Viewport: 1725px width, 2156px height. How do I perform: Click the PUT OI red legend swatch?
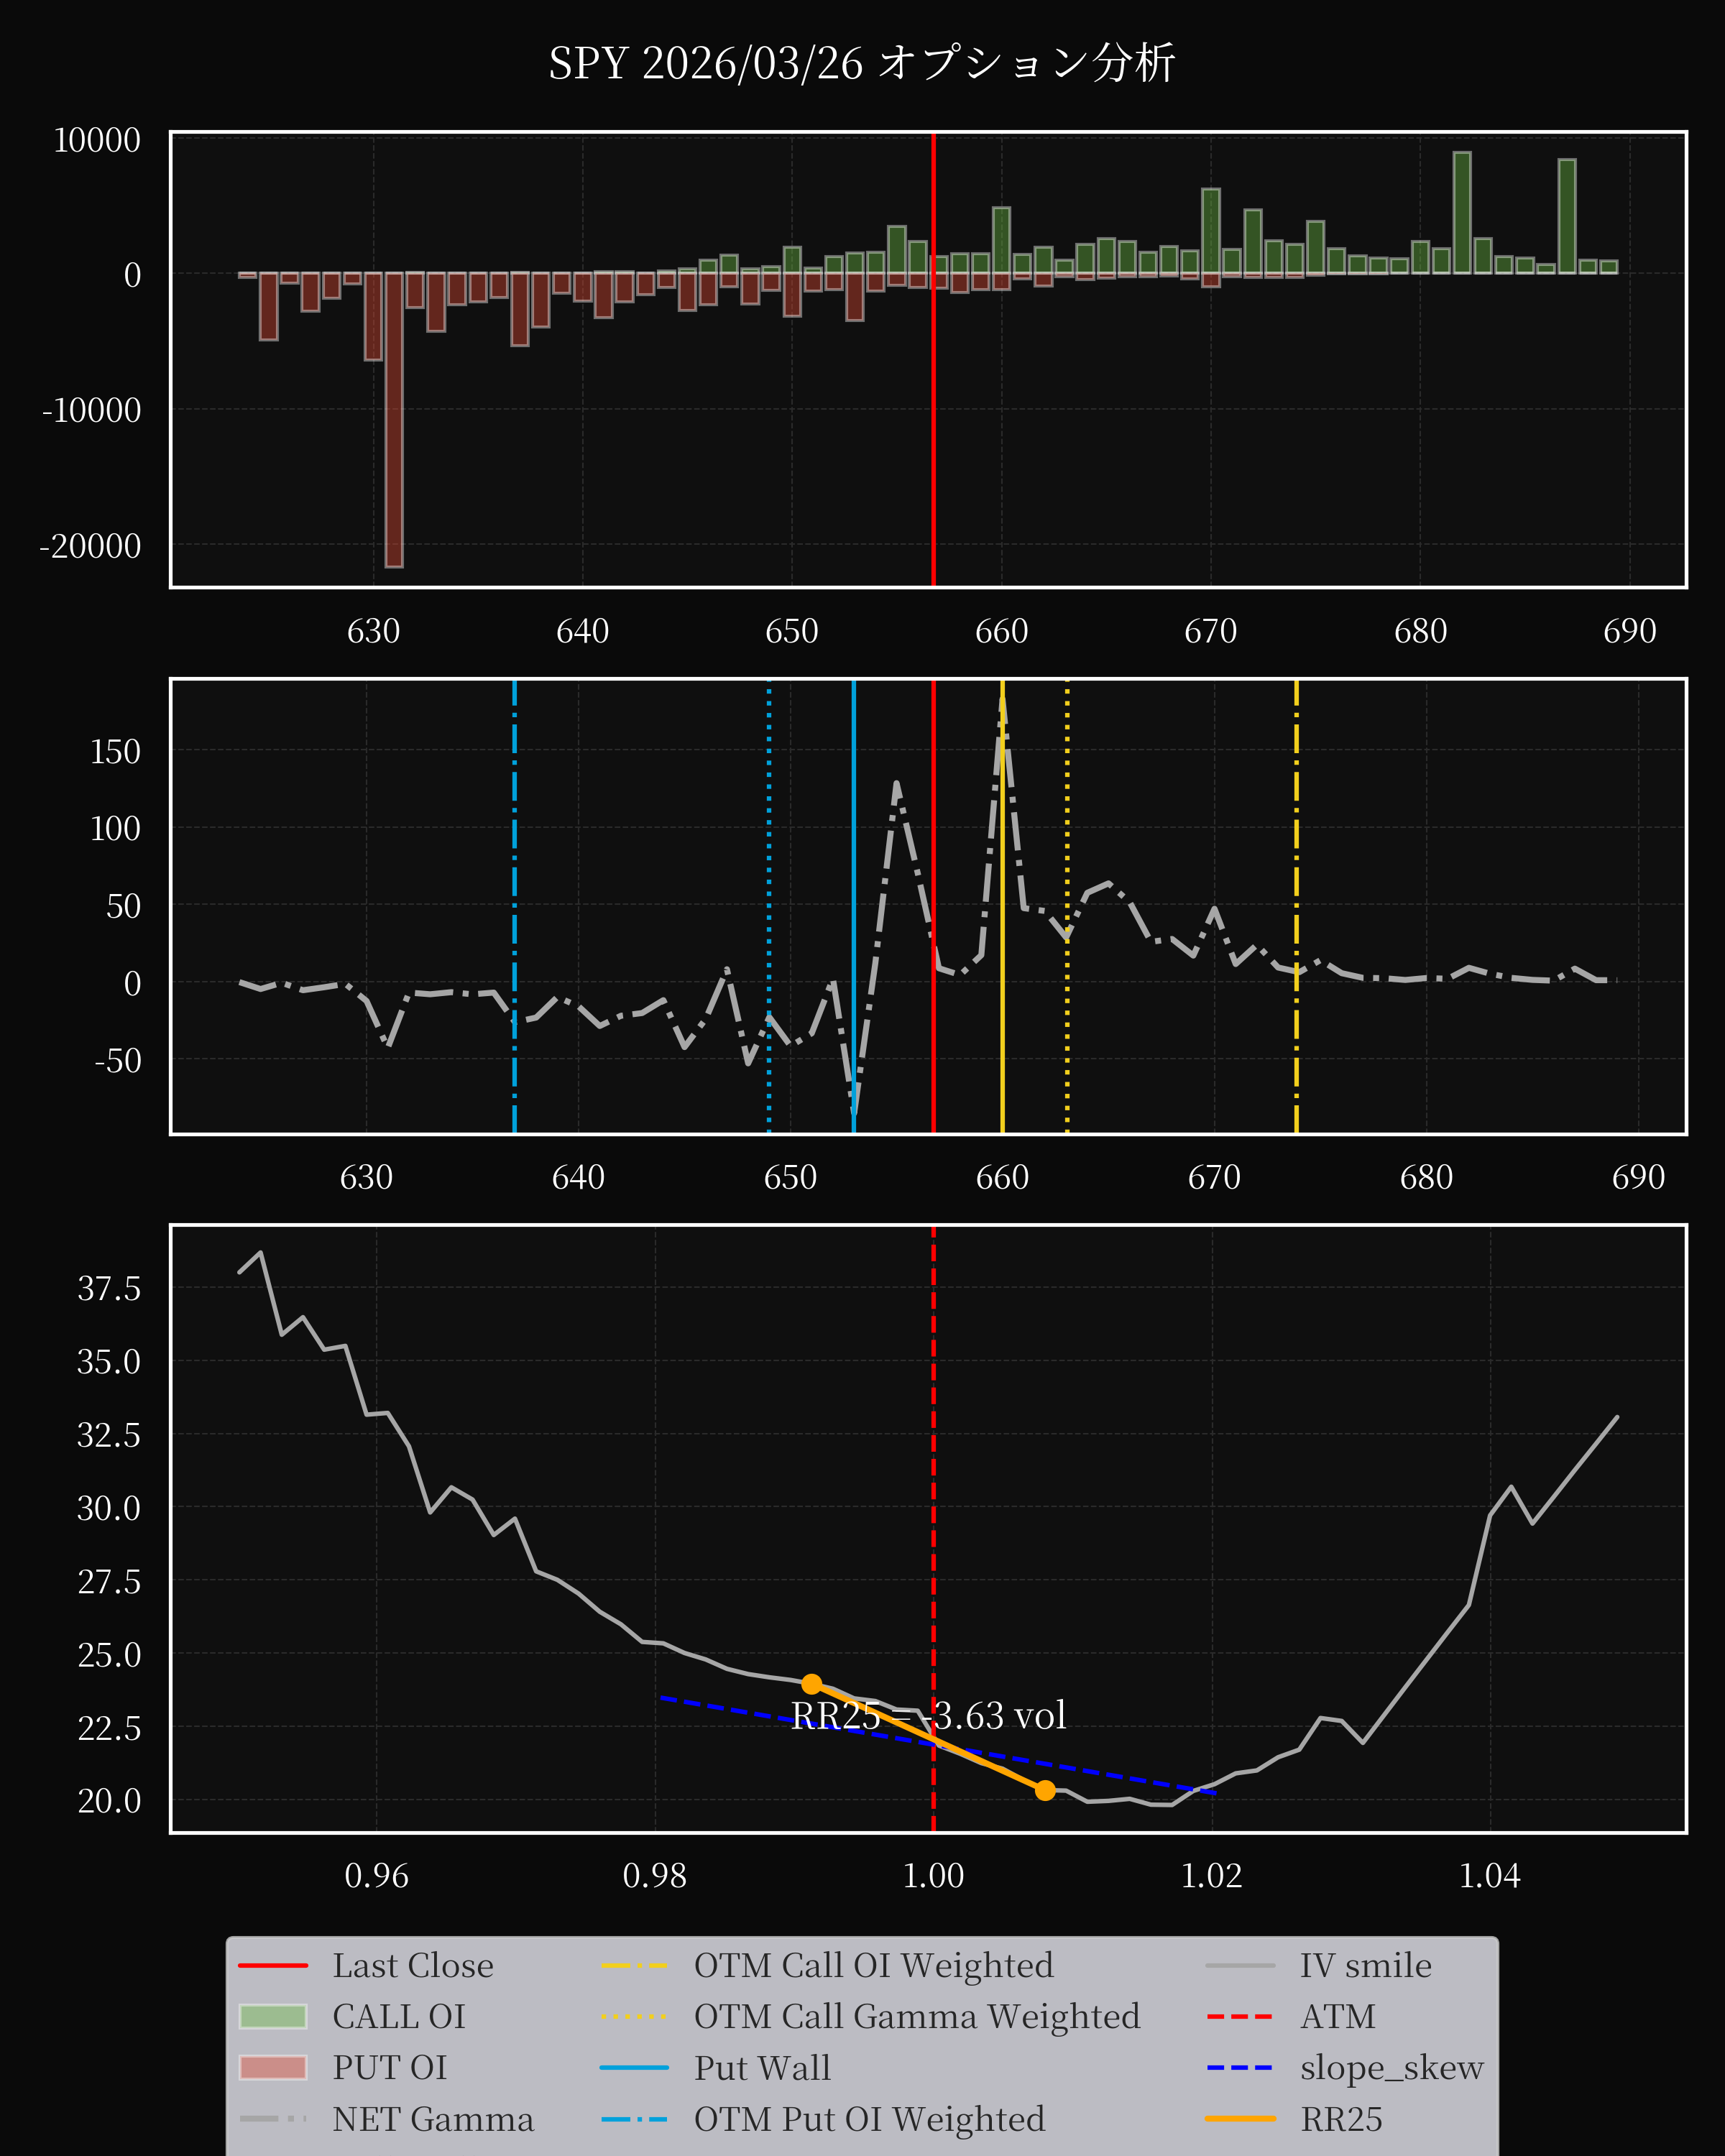coord(273,2067)
